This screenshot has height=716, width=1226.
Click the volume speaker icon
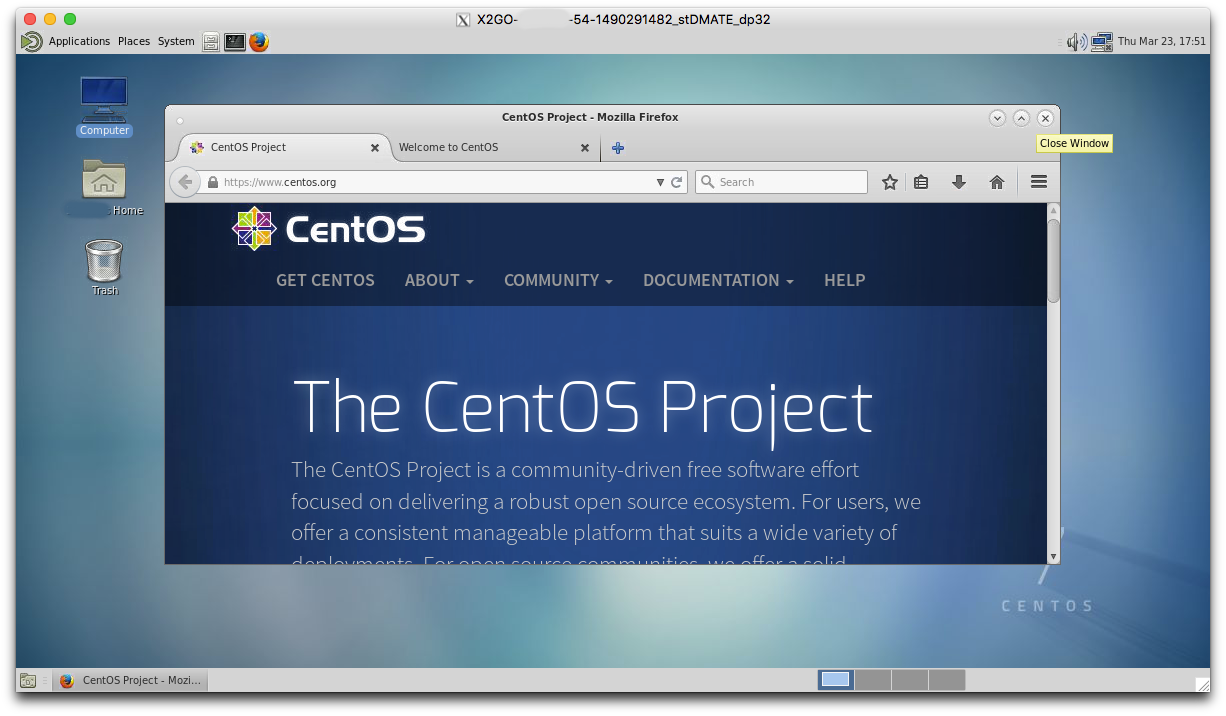(x=1075, y=41)
